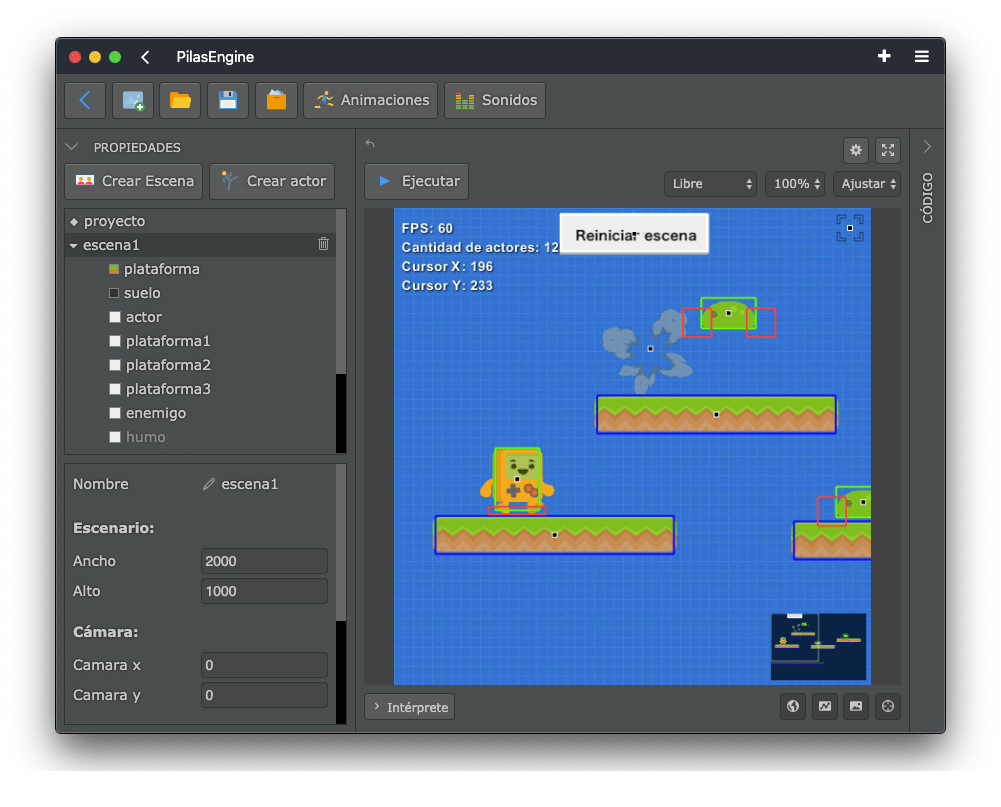Click the picture icon in bottom bar
This screenshot has height=807, width=1001.
coord(856,706)
